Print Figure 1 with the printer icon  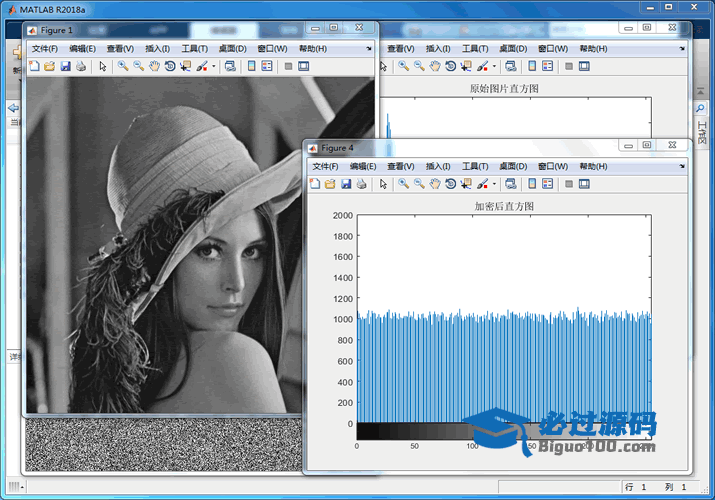point(81,66)
